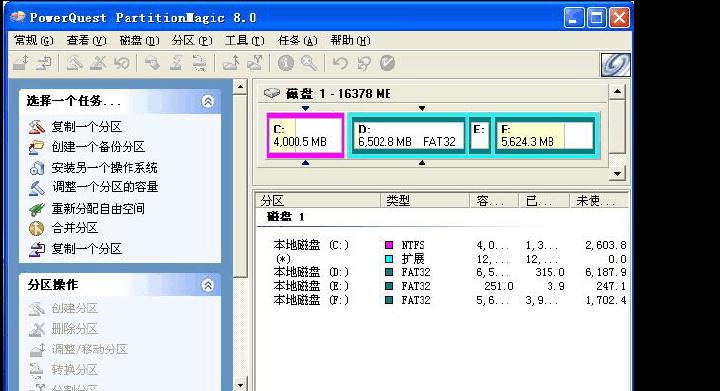Viewport: 720px width, 391px height.
Task: Open the 常规(G) menu
Action: point(34,40)
